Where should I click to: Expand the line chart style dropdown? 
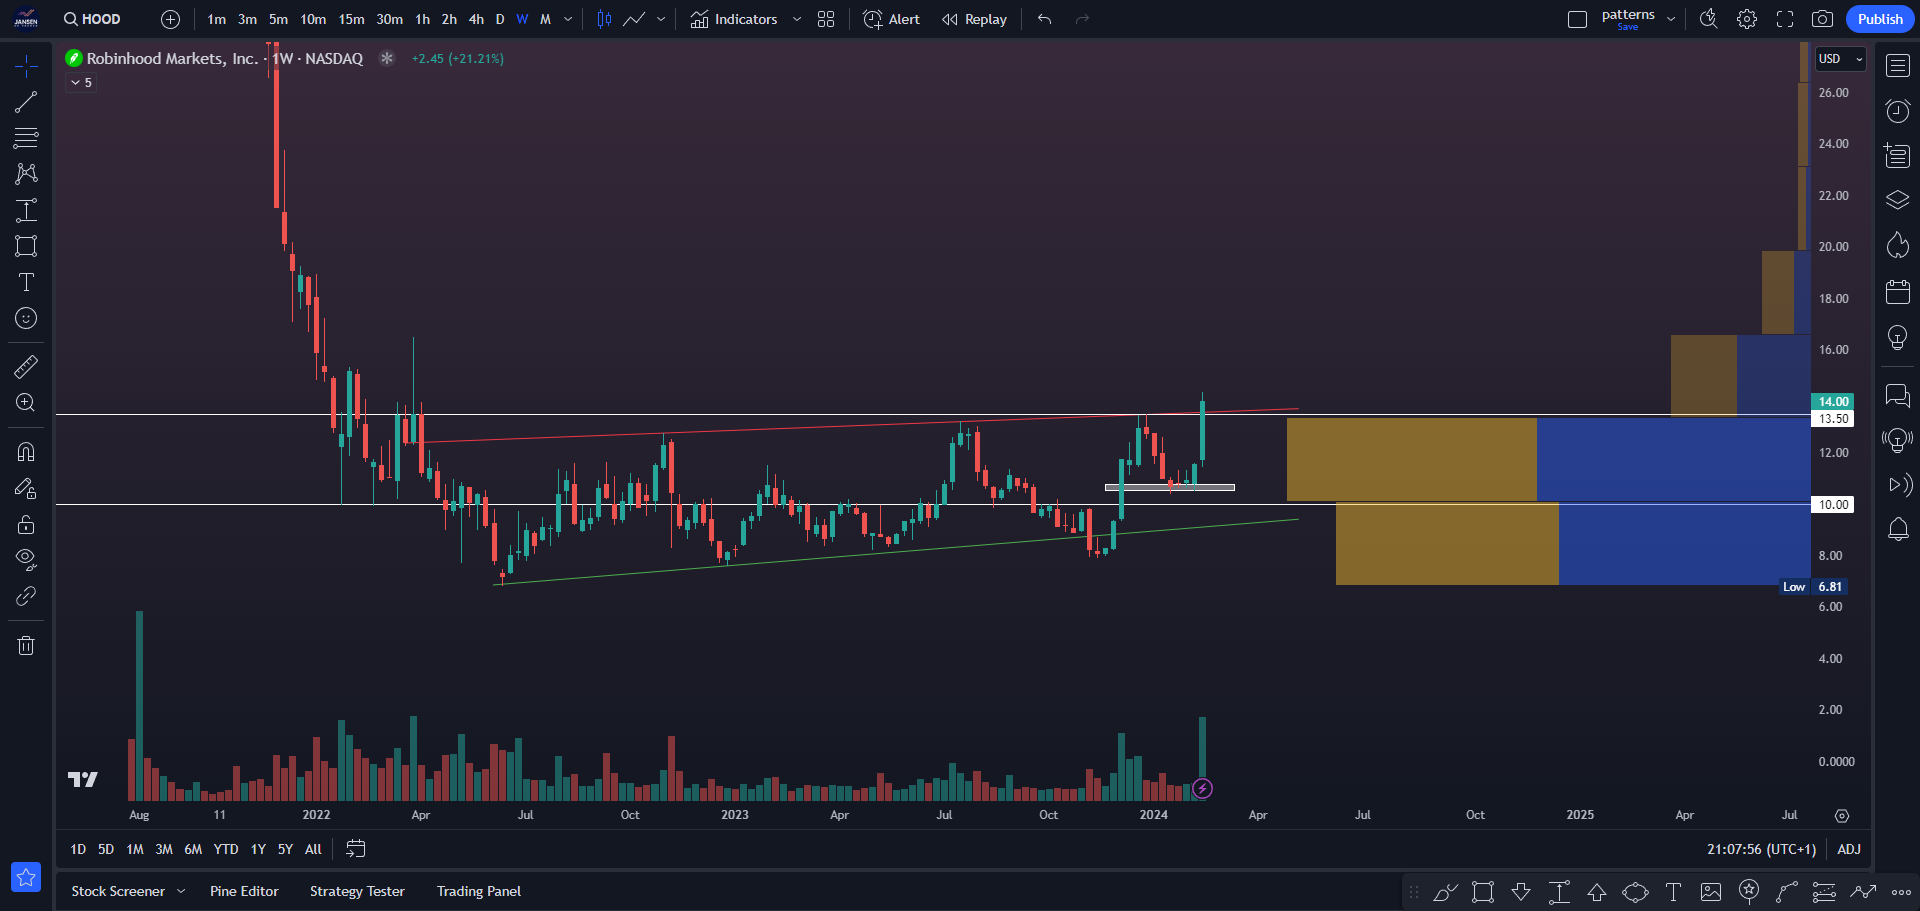pyautogui.click(x=661, y=19)
